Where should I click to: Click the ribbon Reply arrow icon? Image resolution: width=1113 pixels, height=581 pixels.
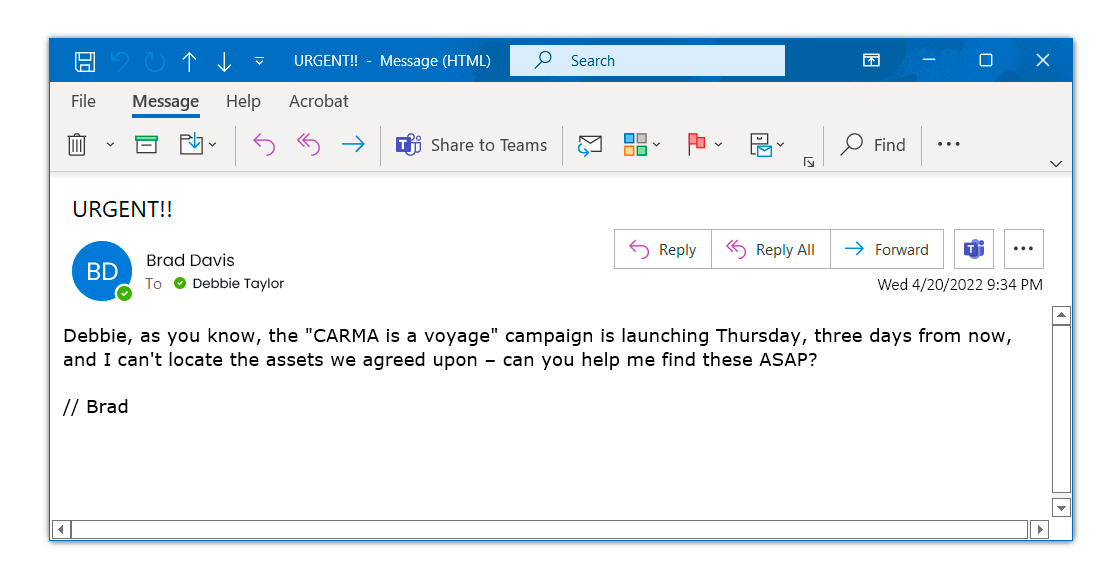tap(264, 145)
